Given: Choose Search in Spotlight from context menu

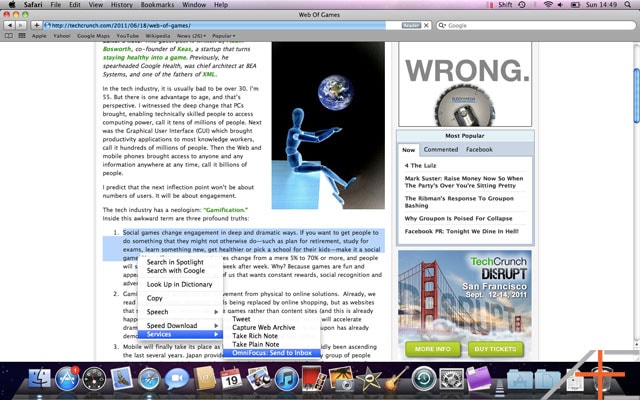Looking at the screenshot, I should (180, 262).
